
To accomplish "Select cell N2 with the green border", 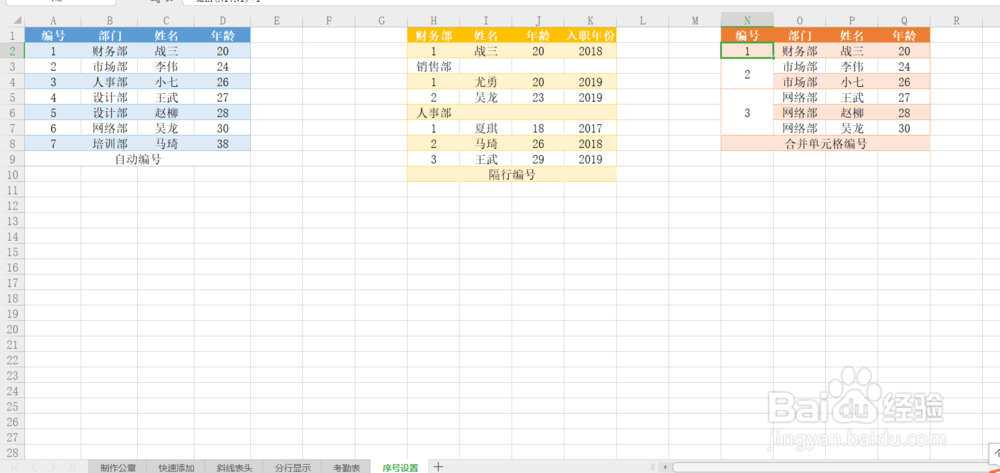I will tap(747, 51).
